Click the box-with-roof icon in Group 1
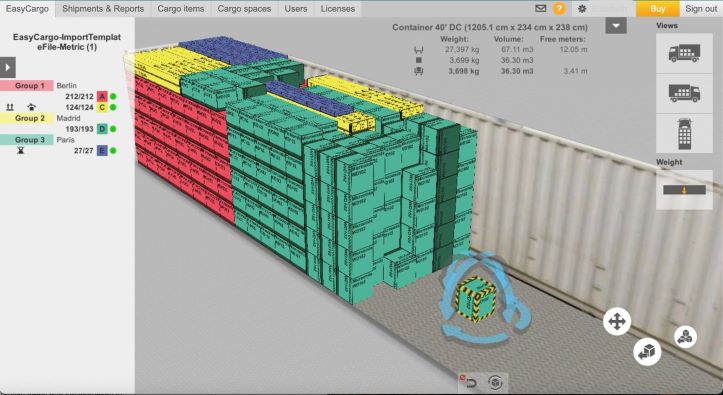This screenshot has height=395, width=723. 31,107
